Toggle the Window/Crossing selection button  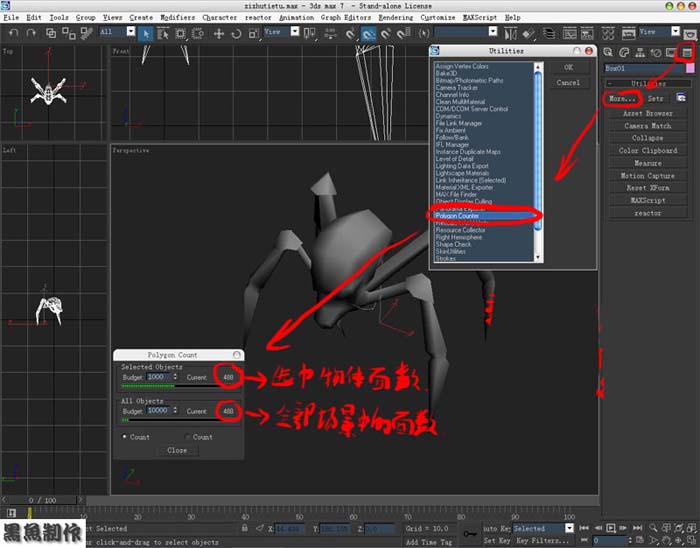pyautogui.click(x=197, y=33)
